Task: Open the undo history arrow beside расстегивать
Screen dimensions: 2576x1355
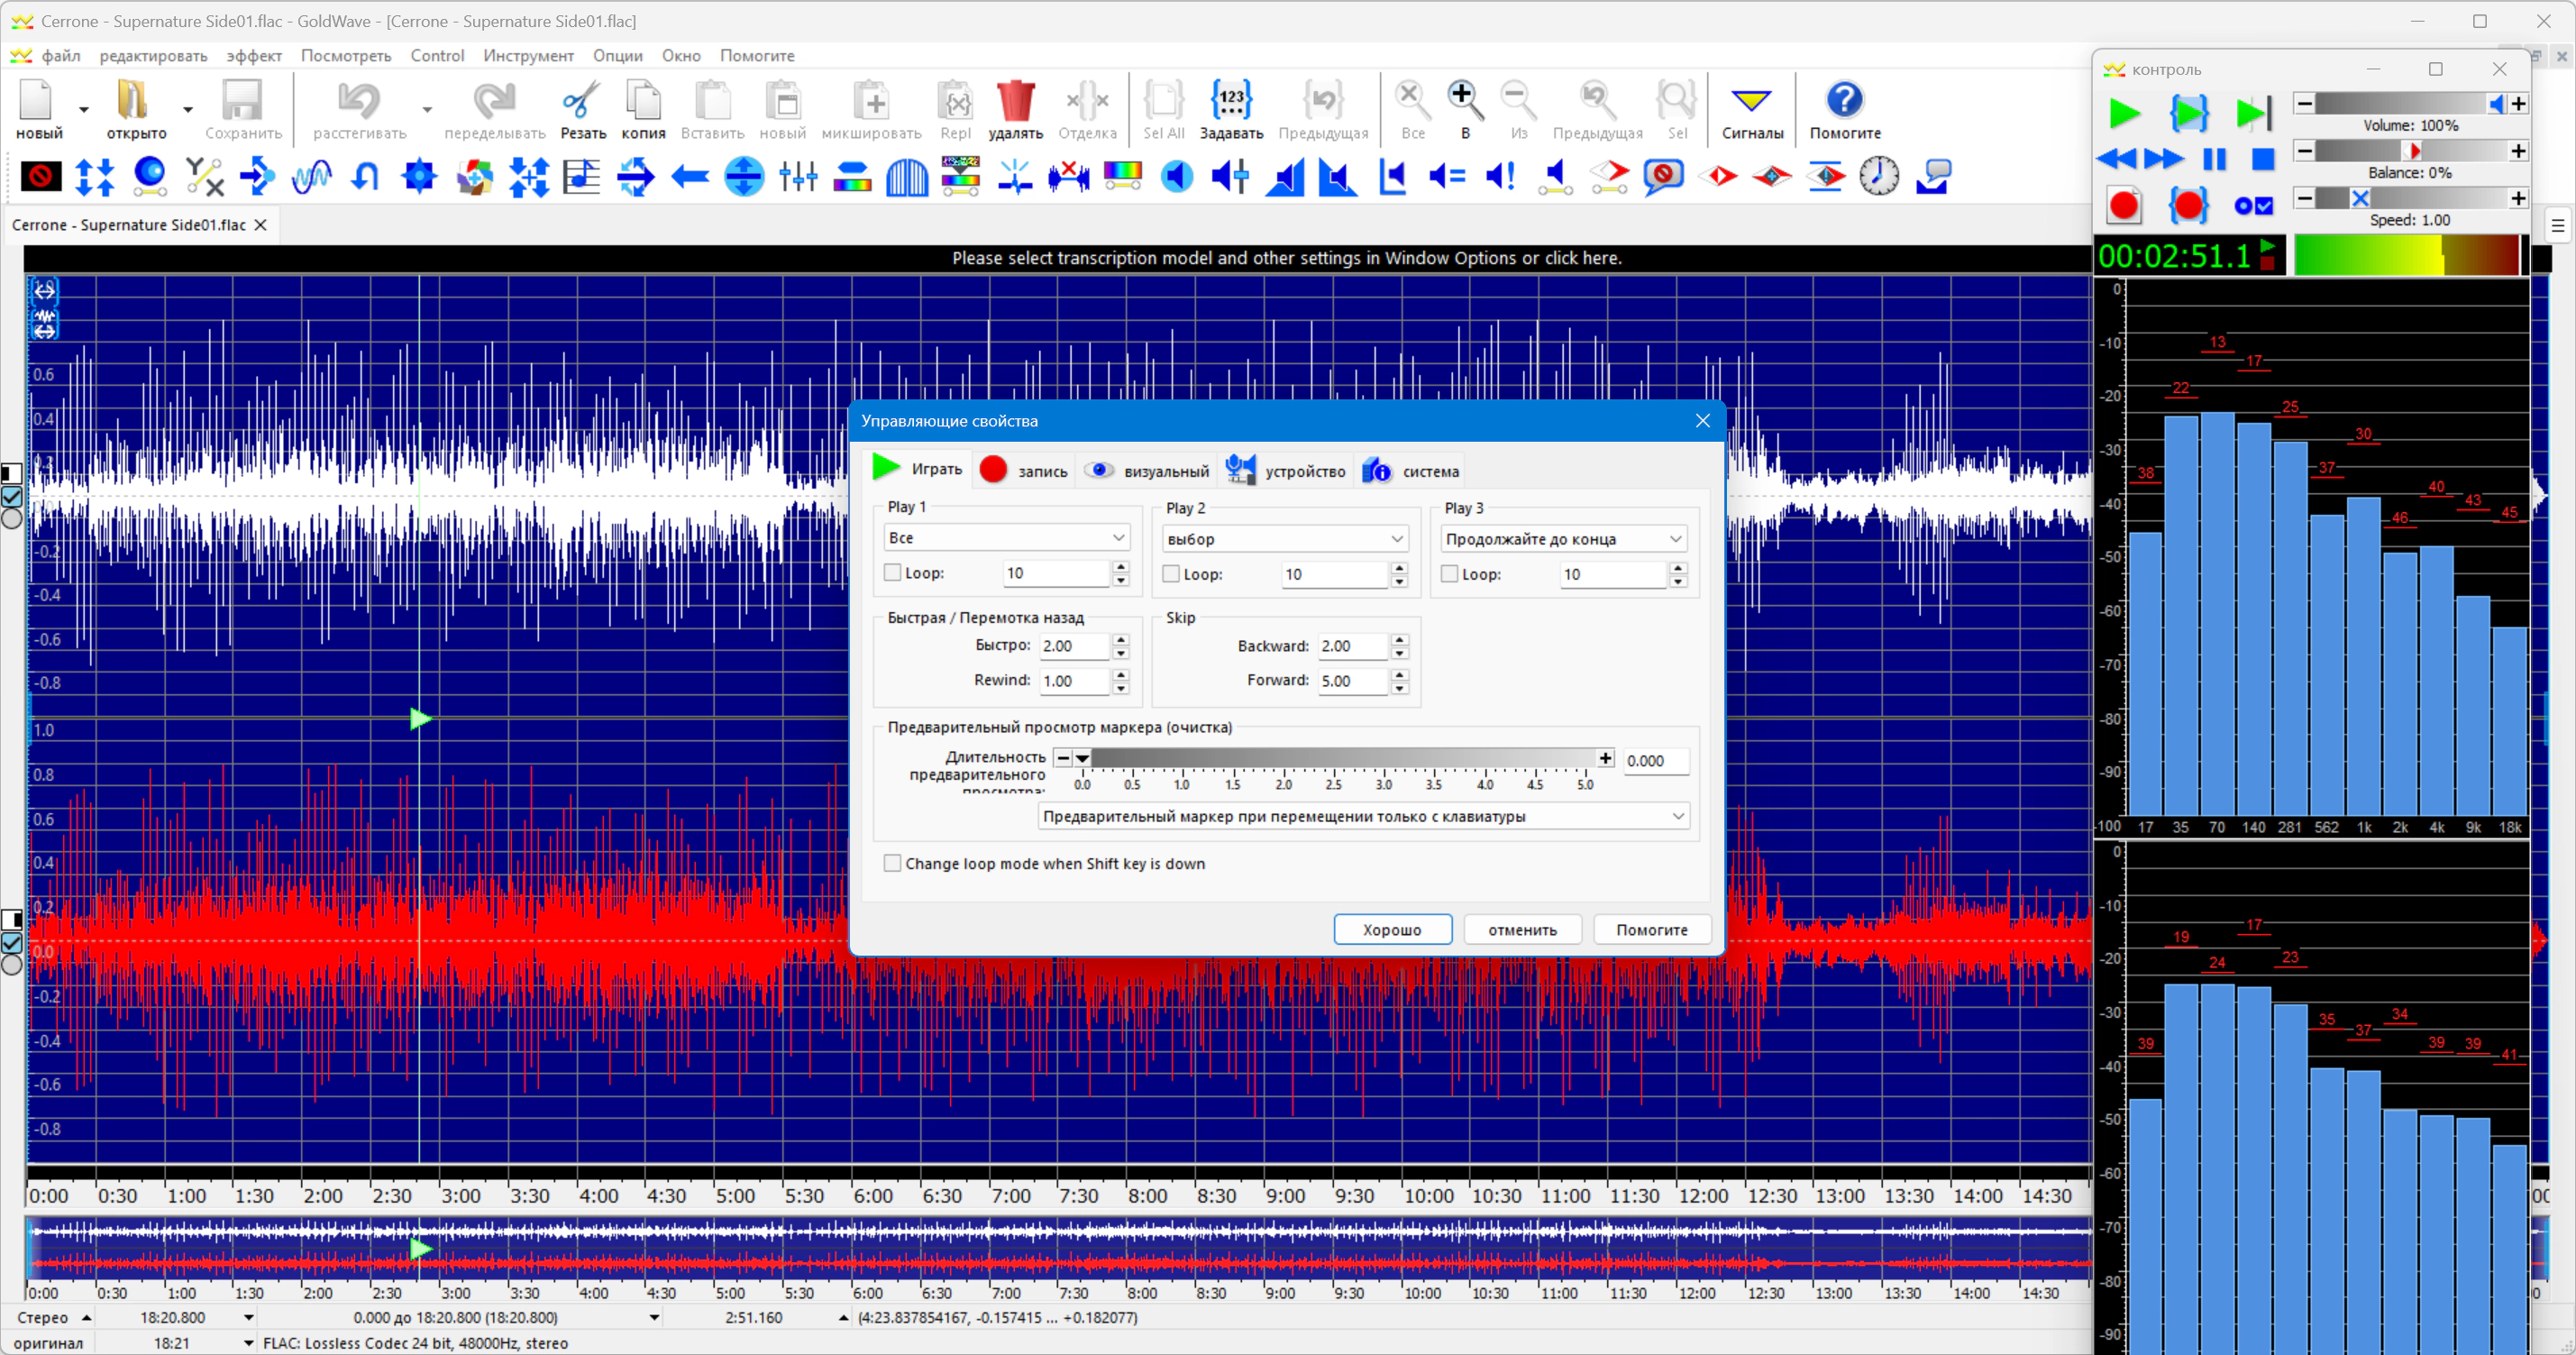Action: click(x=427, y=109)
